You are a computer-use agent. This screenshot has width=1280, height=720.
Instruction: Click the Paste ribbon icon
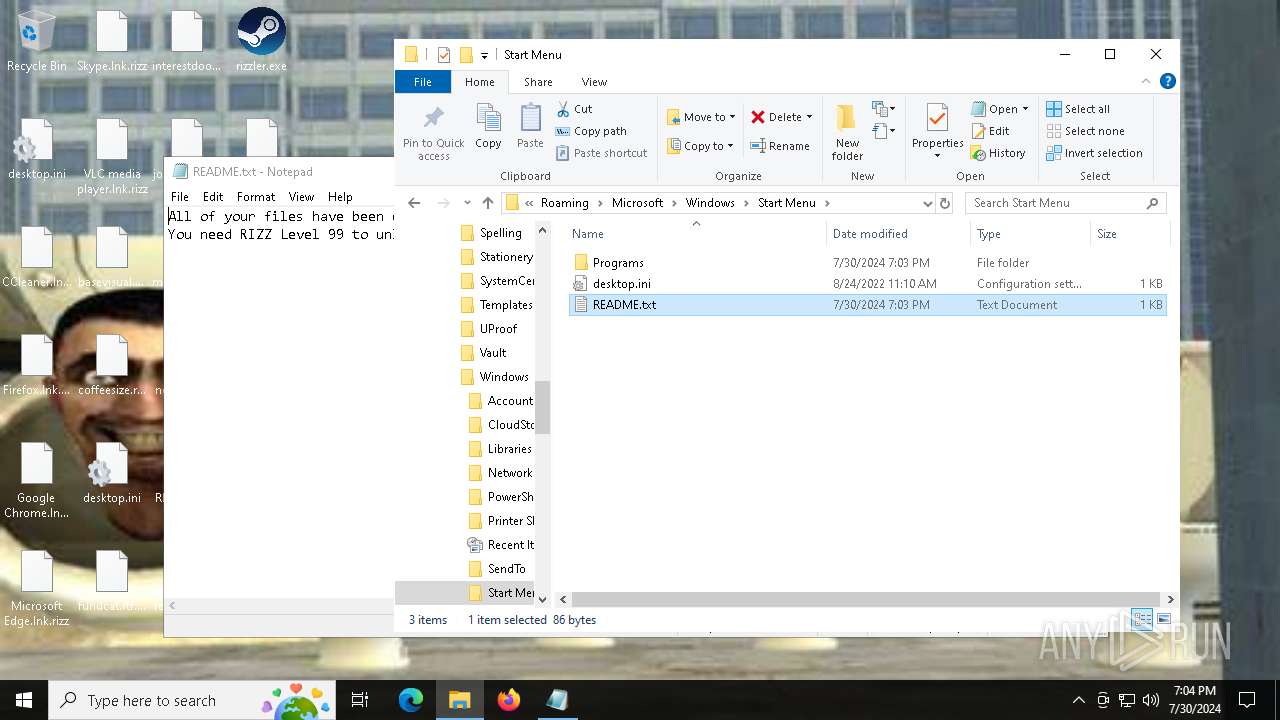click(x=530, y=127)
